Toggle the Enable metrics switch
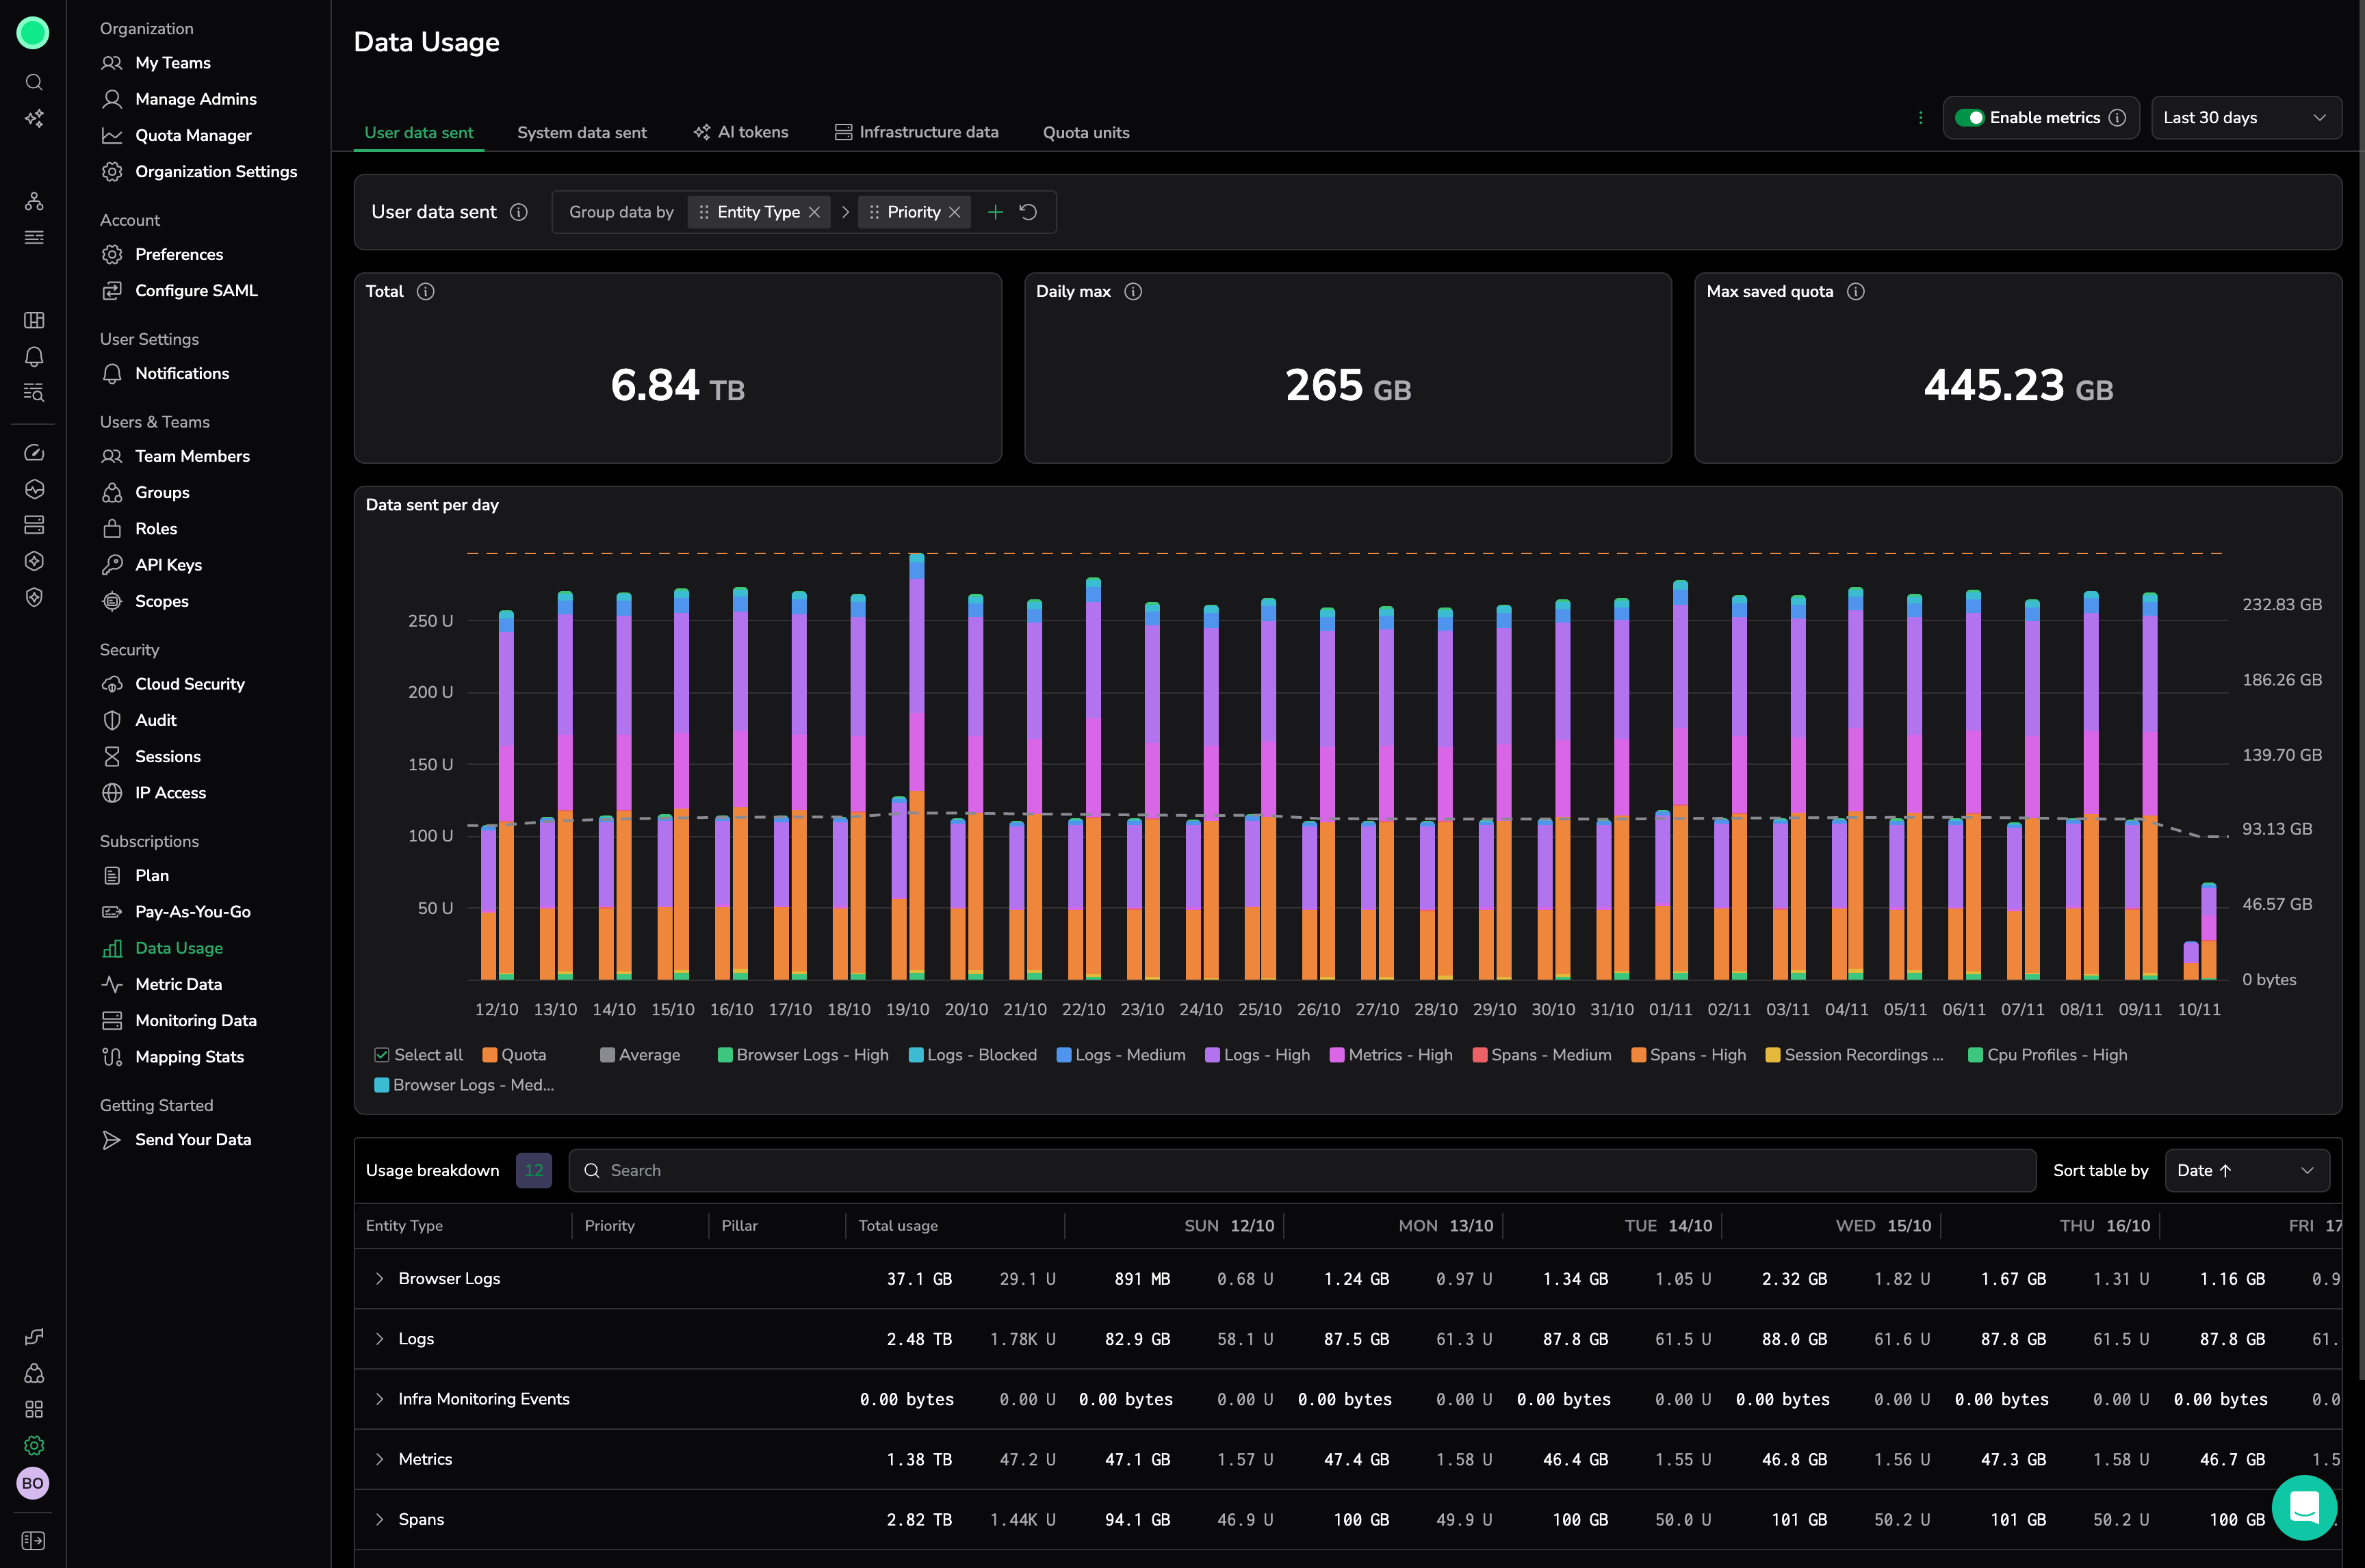This screenshot has width=2365, height=1568. coord(1969,118)
